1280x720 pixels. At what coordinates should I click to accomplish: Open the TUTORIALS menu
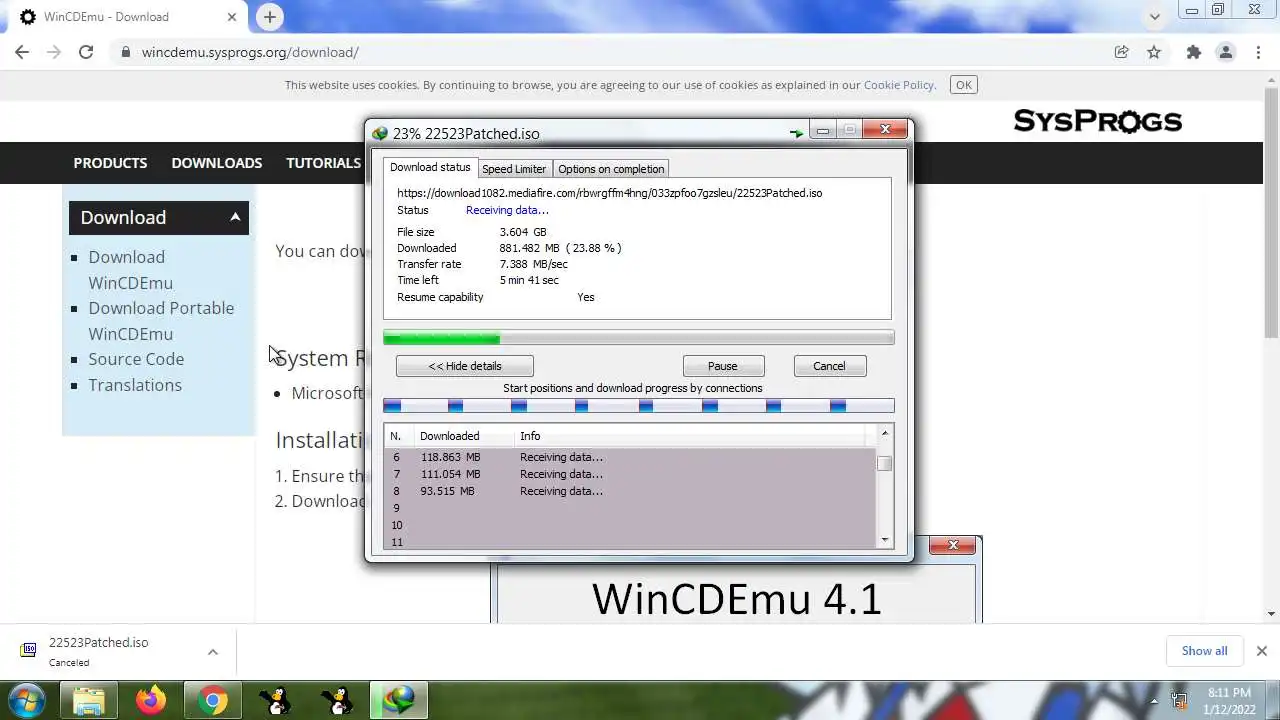pyautogui.click(x=323, y=163)
